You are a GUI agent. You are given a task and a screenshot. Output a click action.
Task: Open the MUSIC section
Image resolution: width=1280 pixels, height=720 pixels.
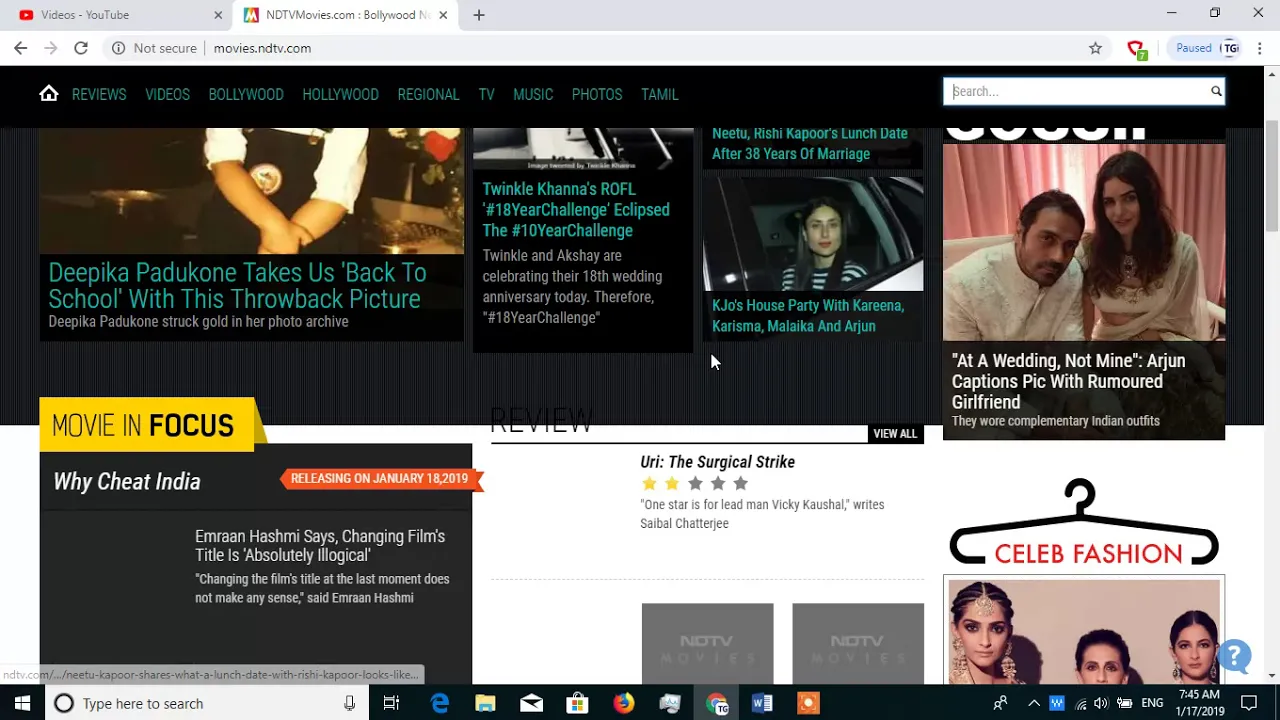coord(533,94)
